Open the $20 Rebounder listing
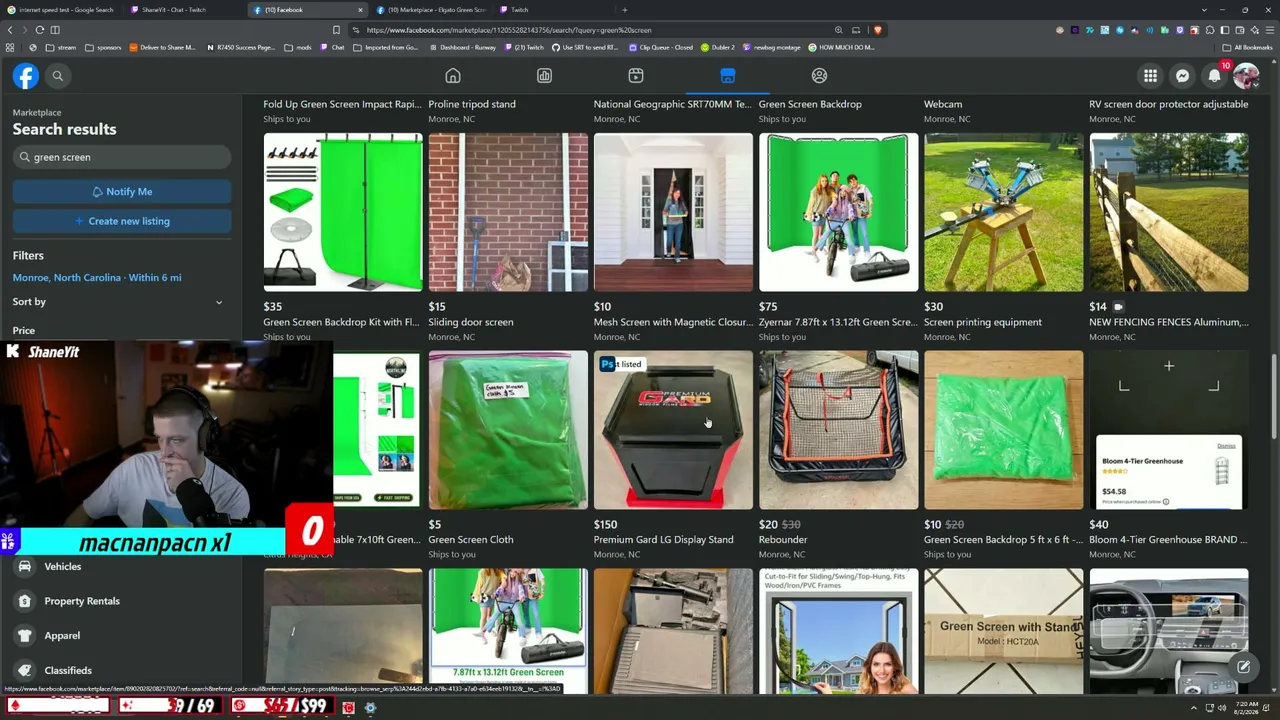 coord(838,455)
